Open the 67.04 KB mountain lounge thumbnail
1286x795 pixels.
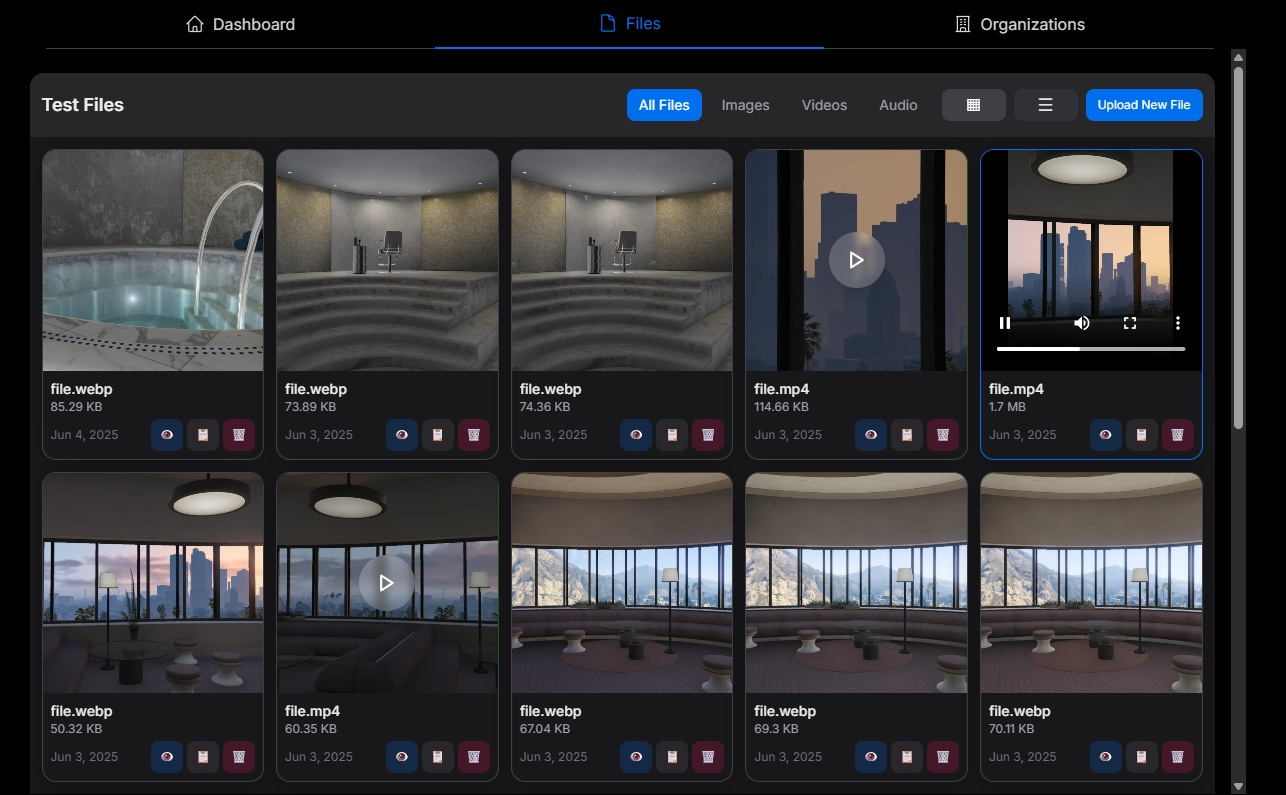[622, 583]
